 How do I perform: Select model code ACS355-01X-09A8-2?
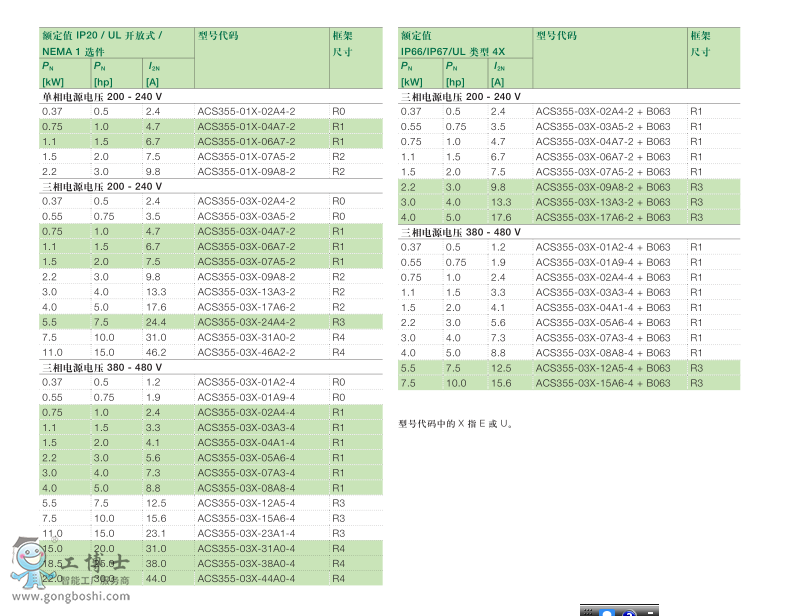tap(246, 172)
